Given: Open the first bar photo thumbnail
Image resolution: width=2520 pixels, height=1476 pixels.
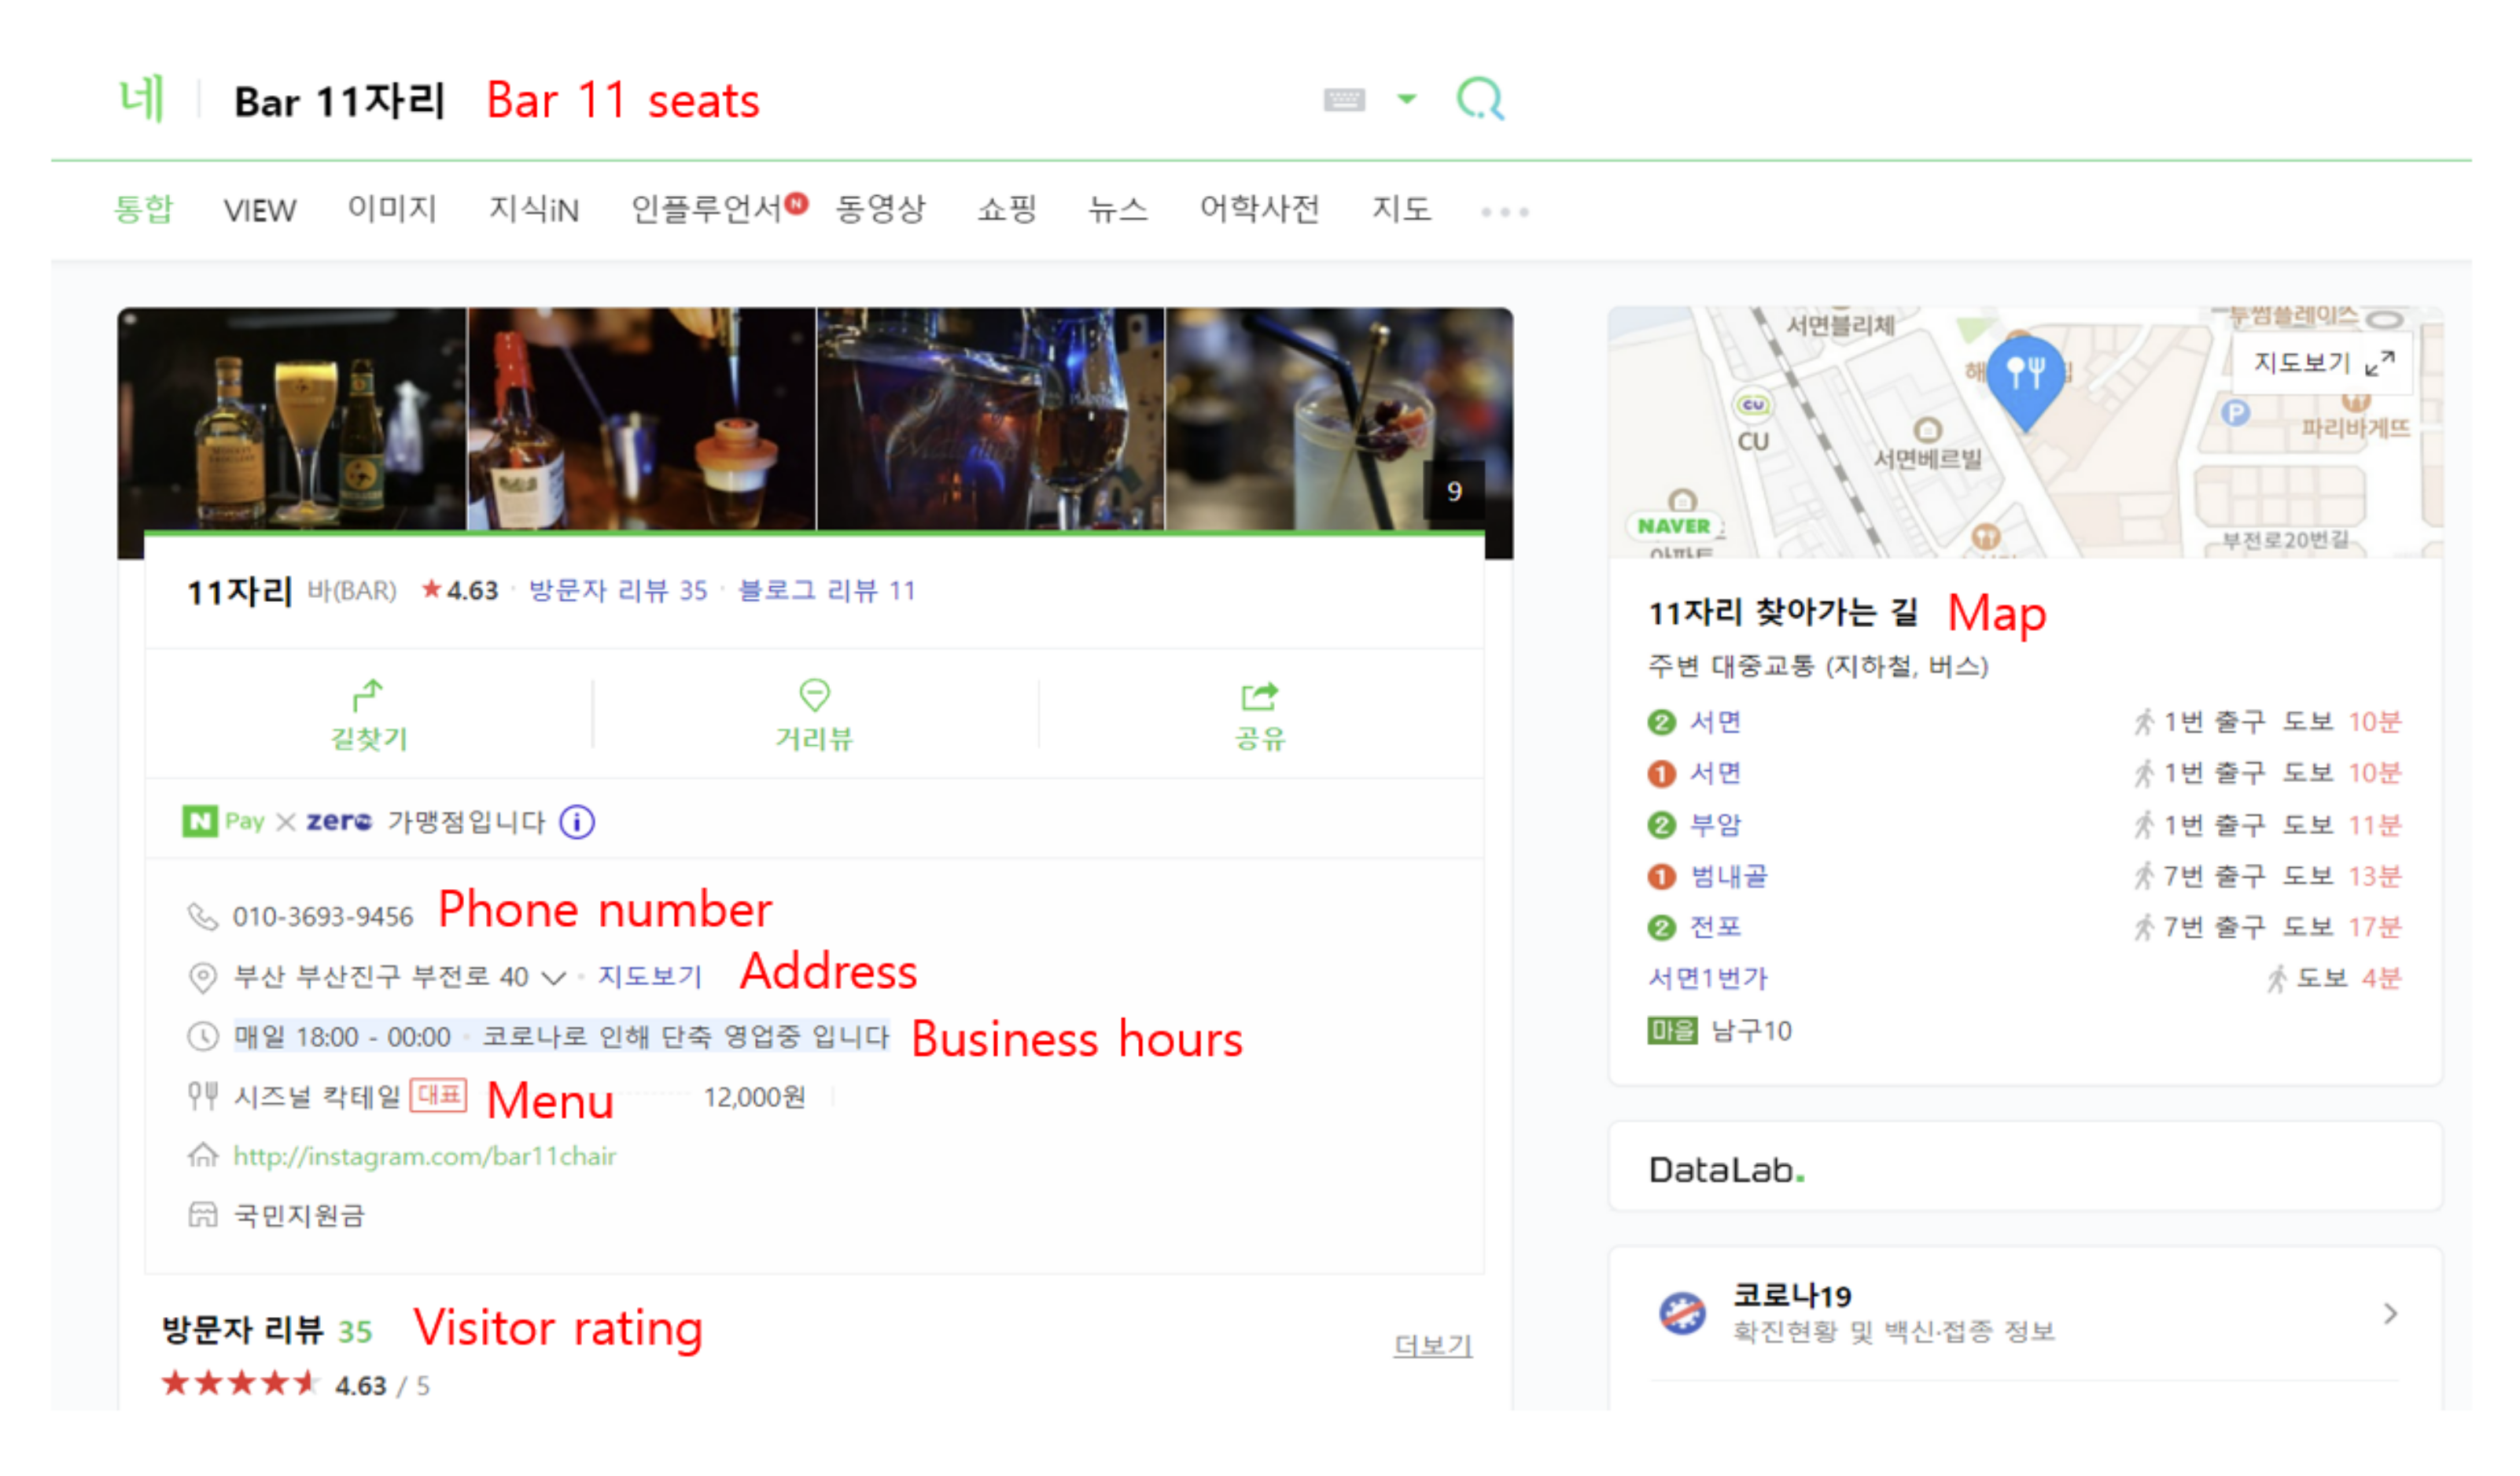Looking at the screenshot, I should click(292, 420).
